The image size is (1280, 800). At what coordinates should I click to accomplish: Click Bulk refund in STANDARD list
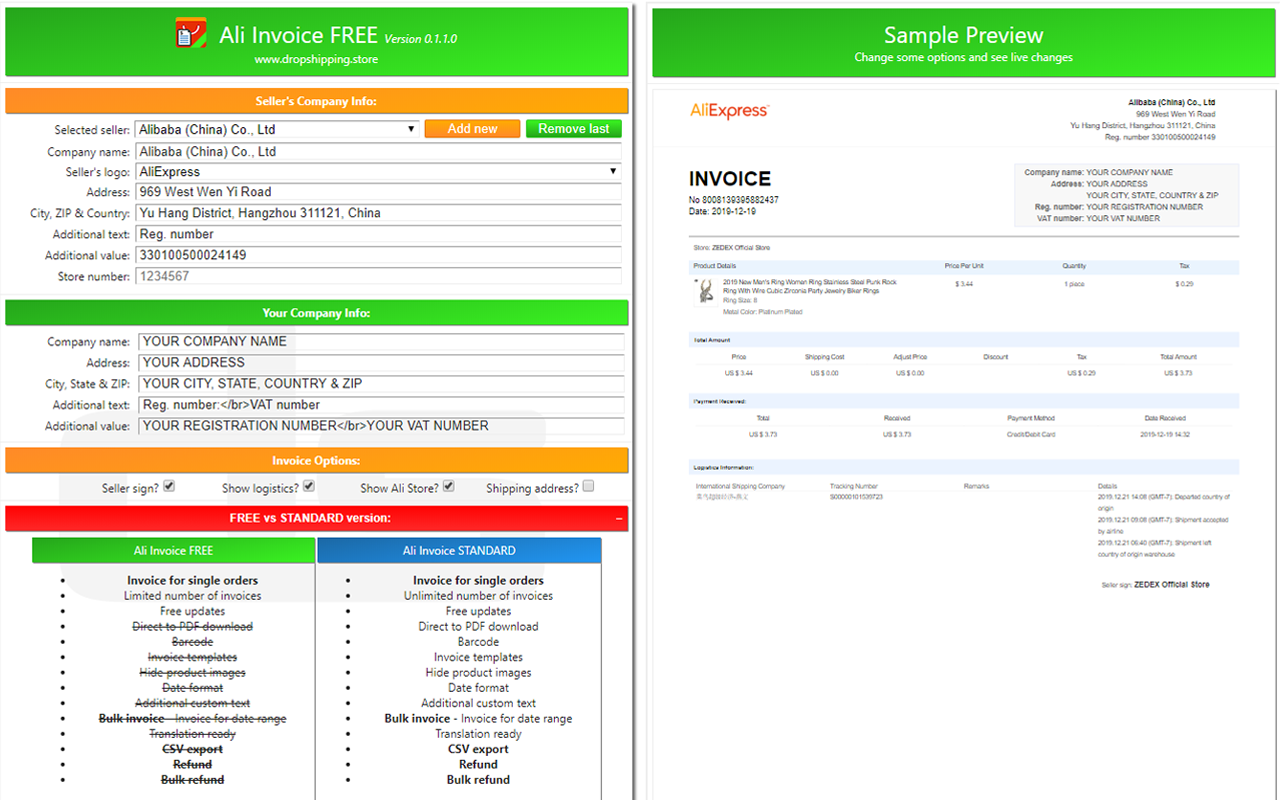[478, 780]
